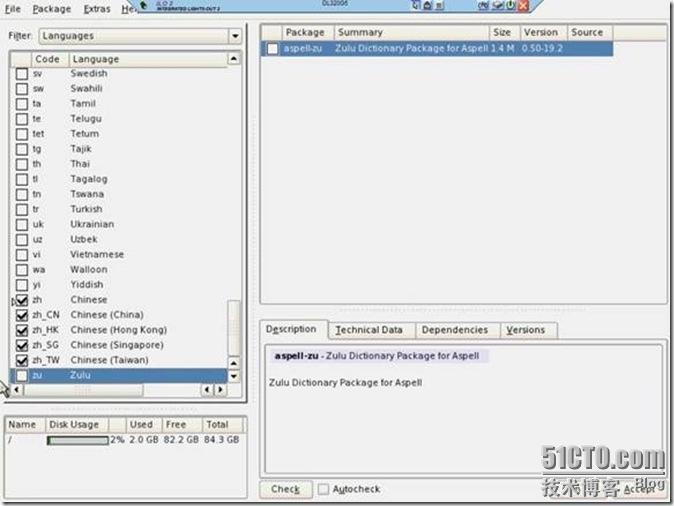Sort packages by Source column header

[590, 33]
